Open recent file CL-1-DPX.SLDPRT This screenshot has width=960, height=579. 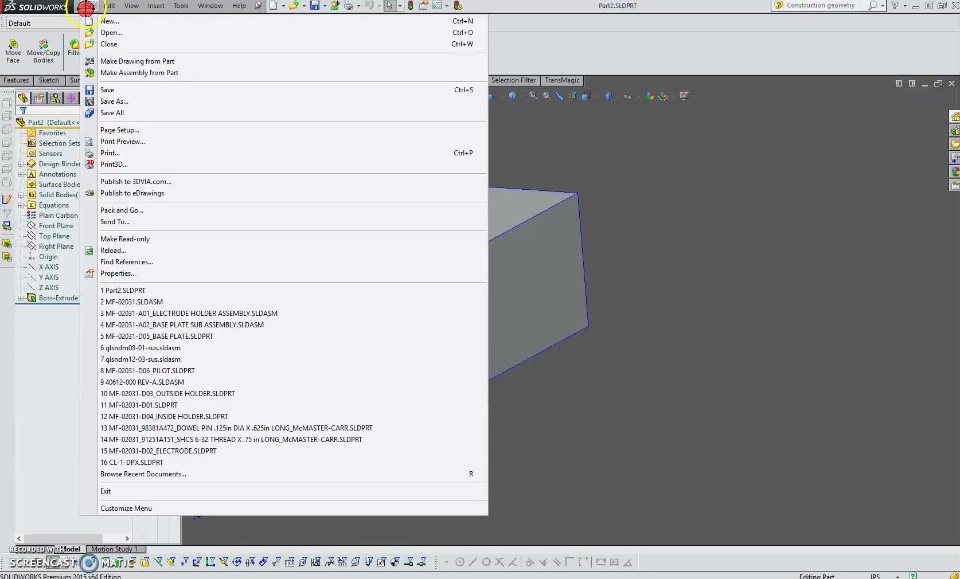(132, 462)
